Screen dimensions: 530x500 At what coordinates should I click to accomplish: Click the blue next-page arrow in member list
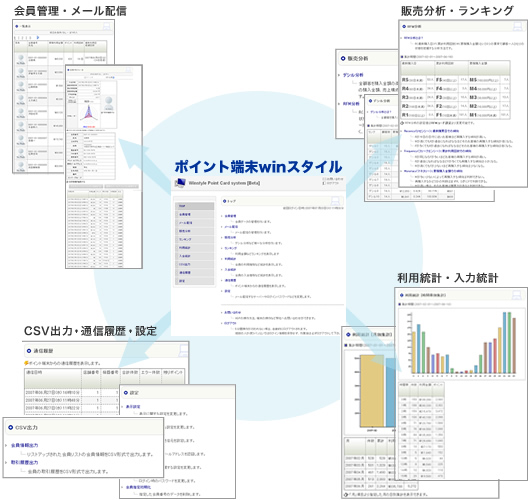click(x=38, y=38)
